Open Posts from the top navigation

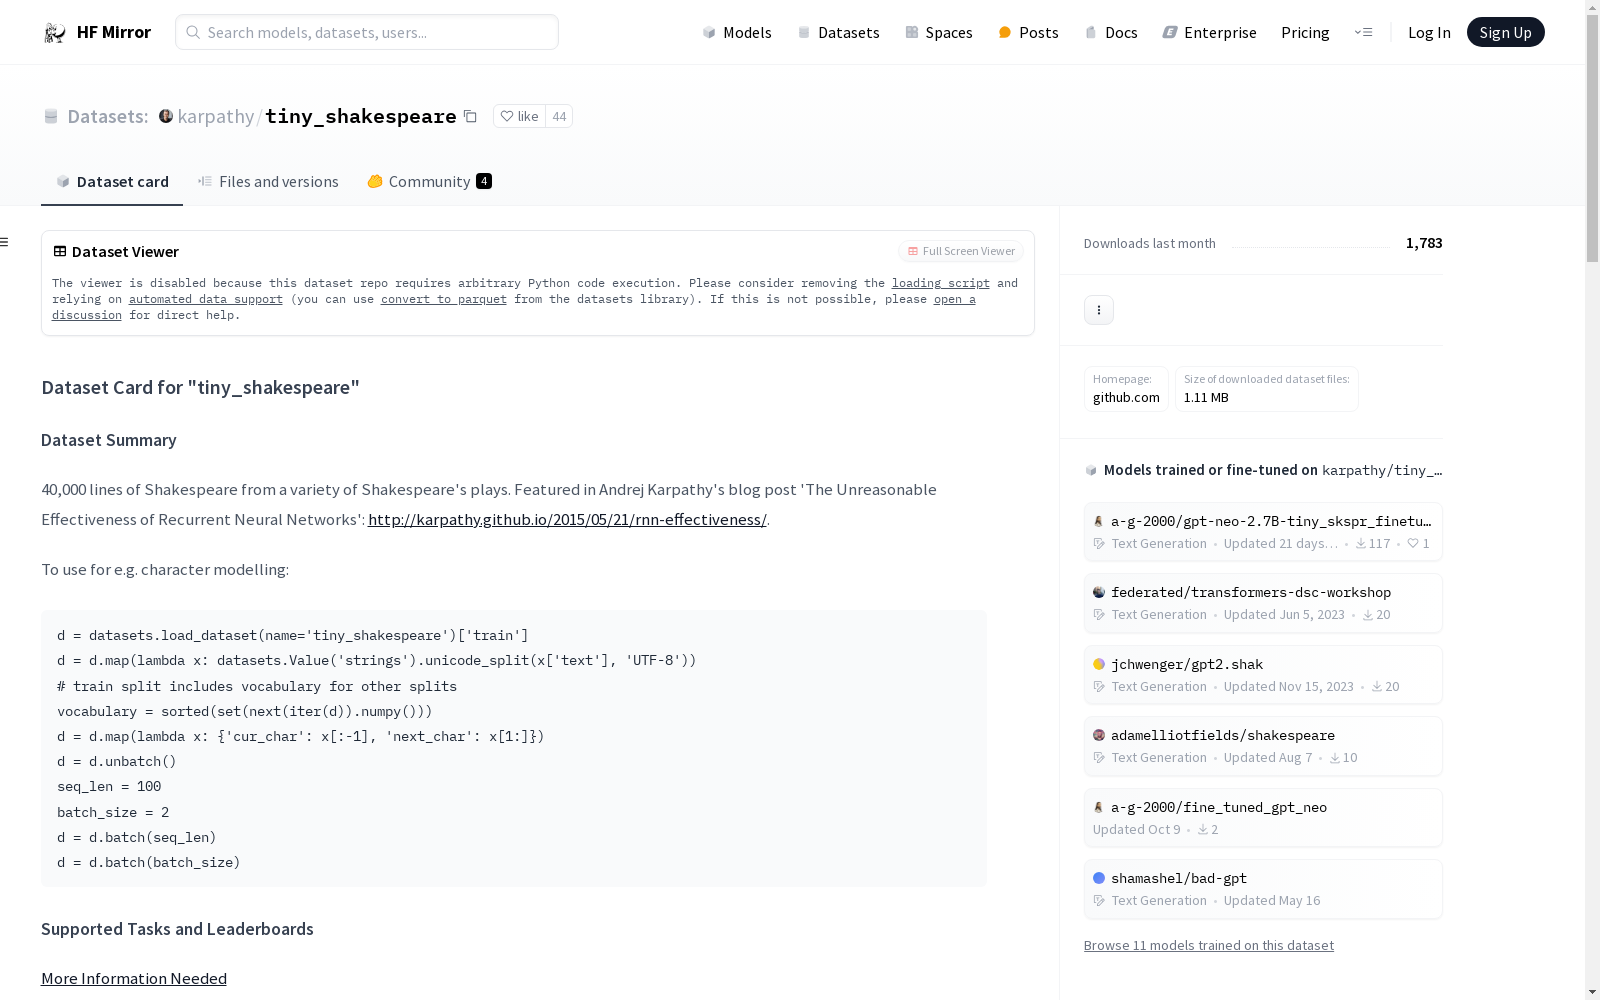tap(1028, 32)
